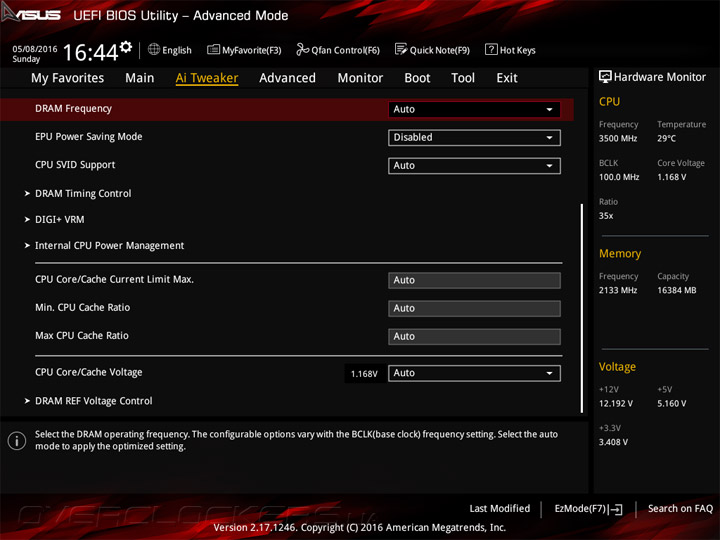Click the Min. CPU Cache Ratio field
This screenshot has width=720, height=540.
coord(474,308)
